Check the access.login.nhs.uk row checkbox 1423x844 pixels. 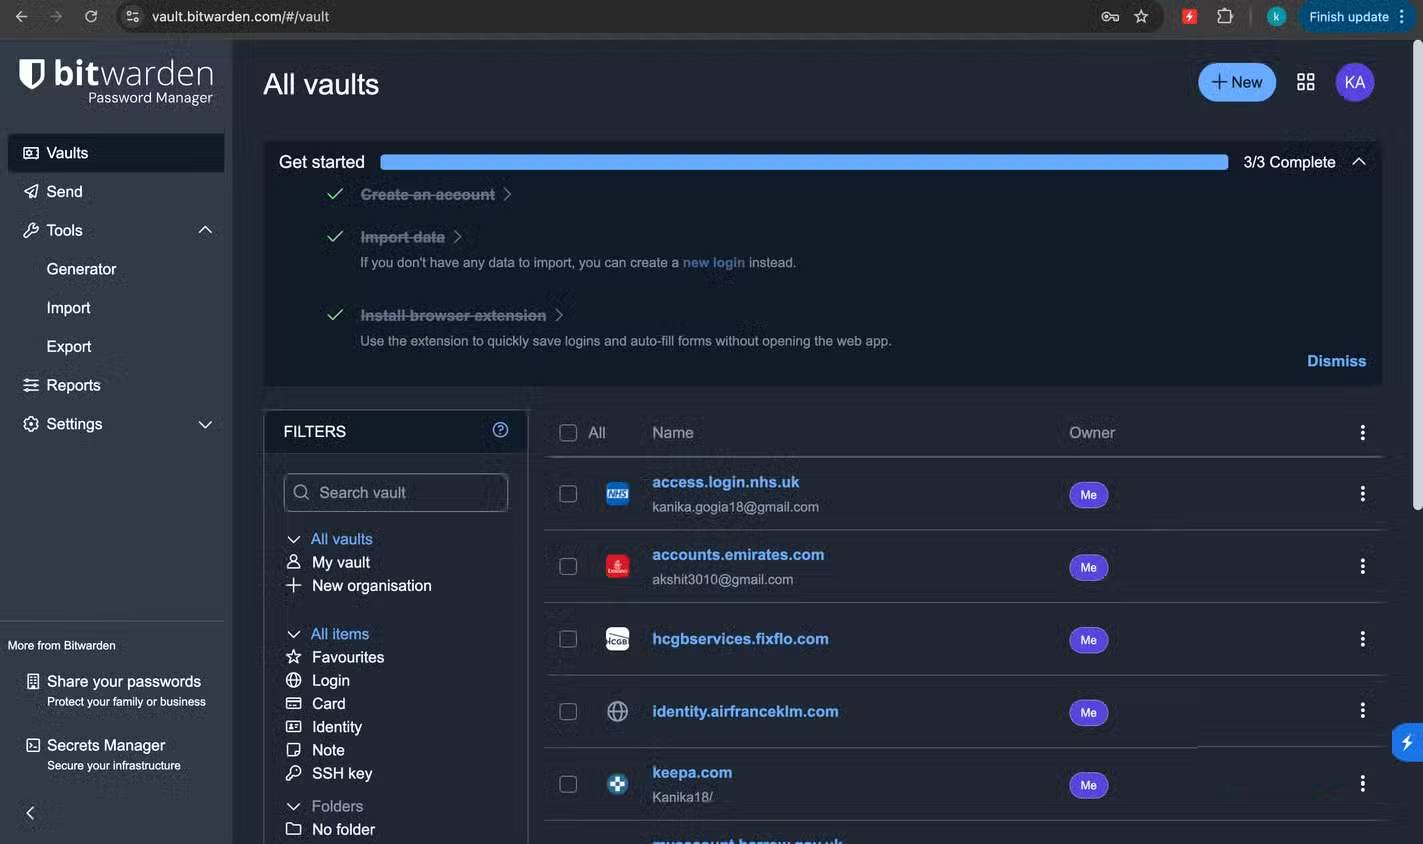click(568, 494)
